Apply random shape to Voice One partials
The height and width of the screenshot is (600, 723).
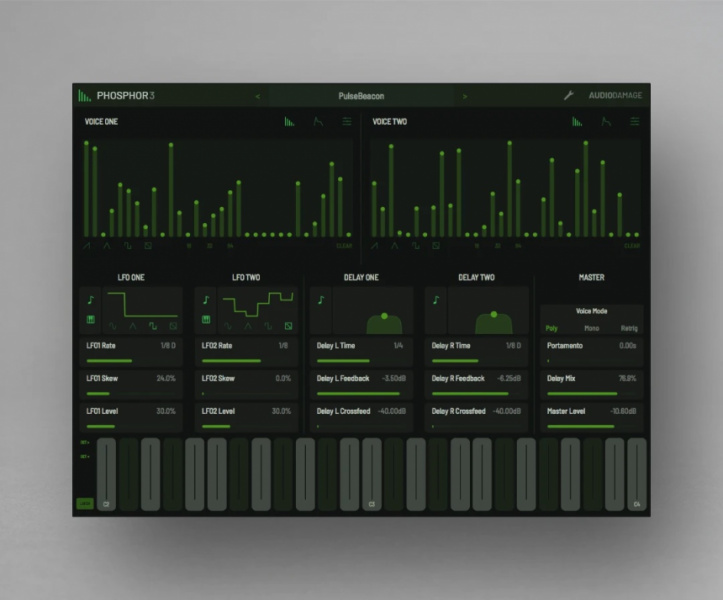[148, 246]
